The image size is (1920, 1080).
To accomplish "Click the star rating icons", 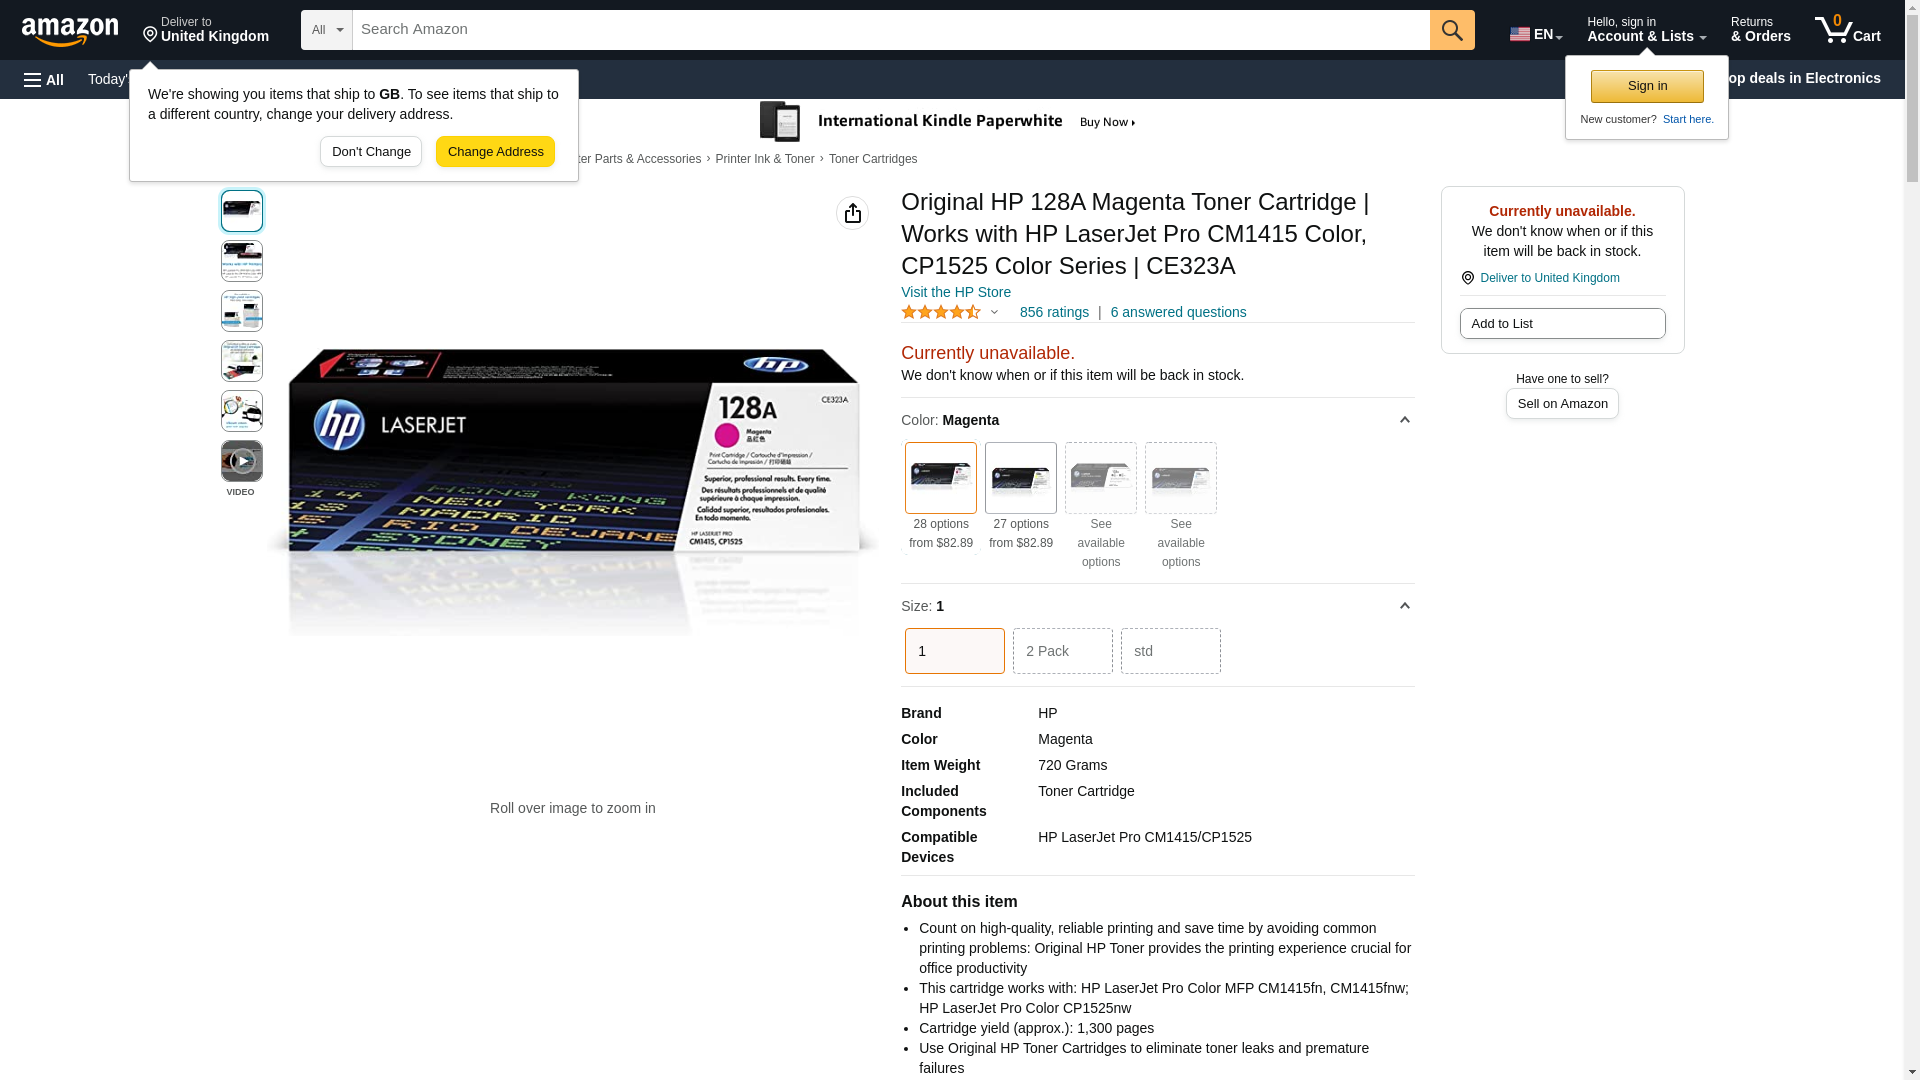I will 941,313.
